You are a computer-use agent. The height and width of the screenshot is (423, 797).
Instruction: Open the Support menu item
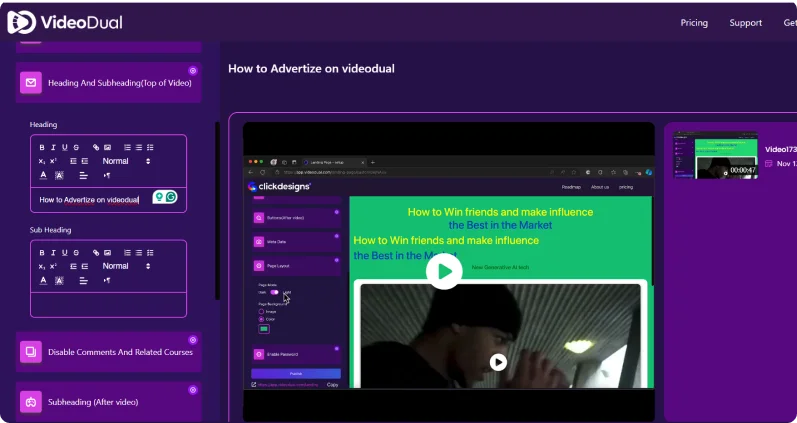pyautogui.click(x=745, y=22)
